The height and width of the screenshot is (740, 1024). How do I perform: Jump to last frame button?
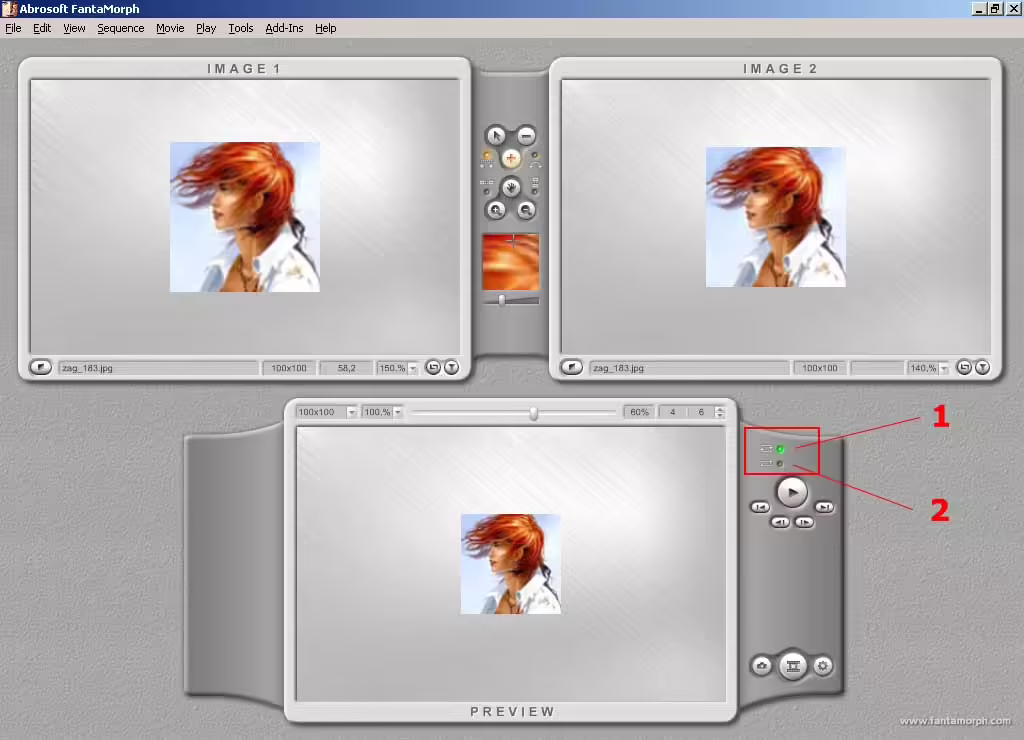pos(825,507)
